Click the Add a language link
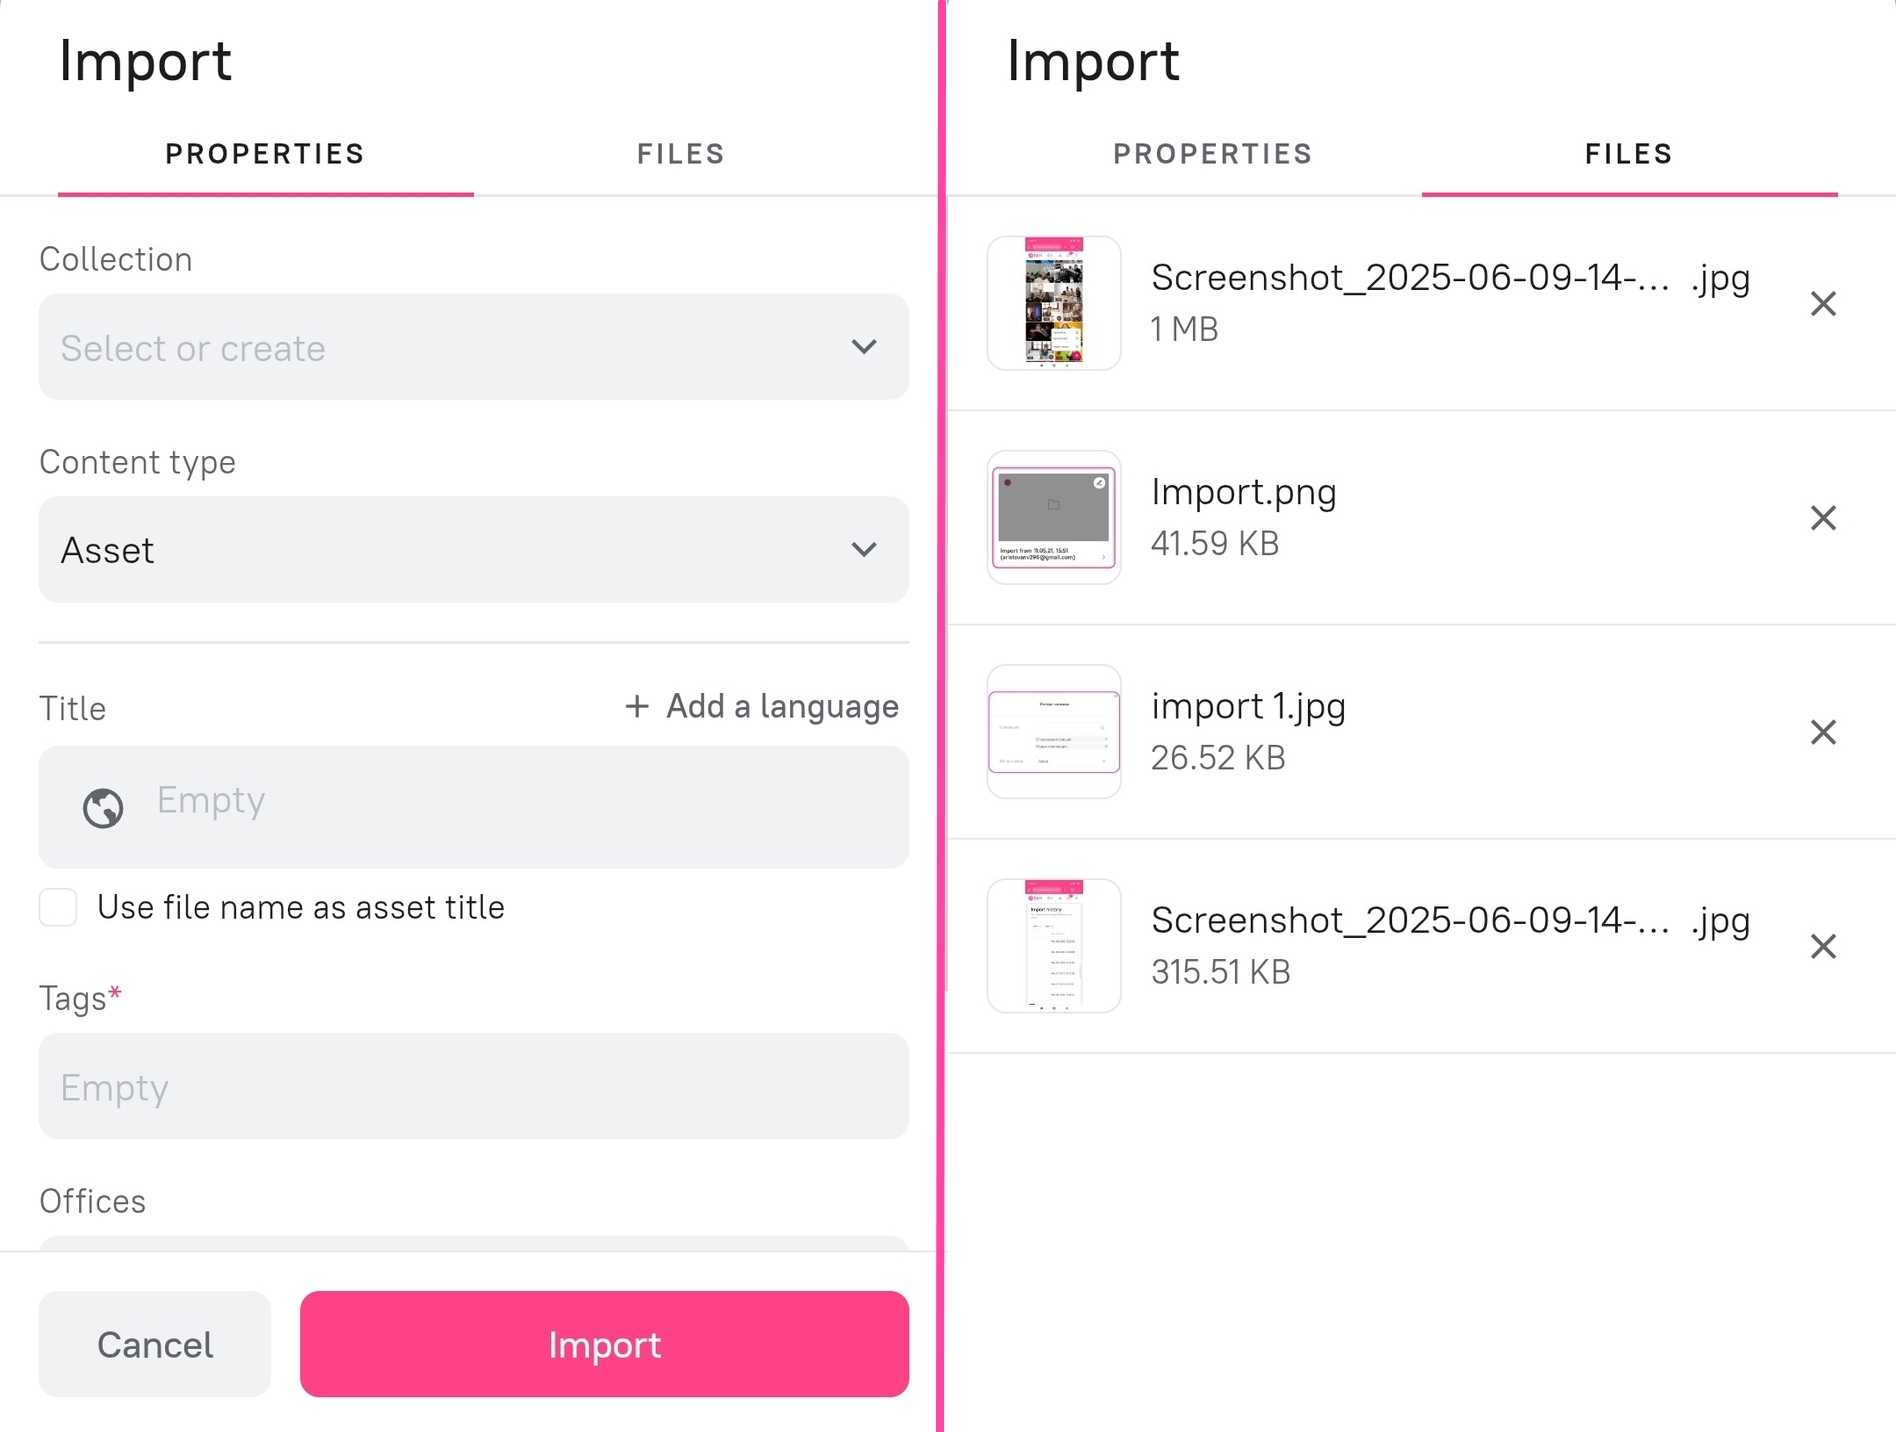The width and height of the screenshot is (1896, 1432). [x=782, y=707]
